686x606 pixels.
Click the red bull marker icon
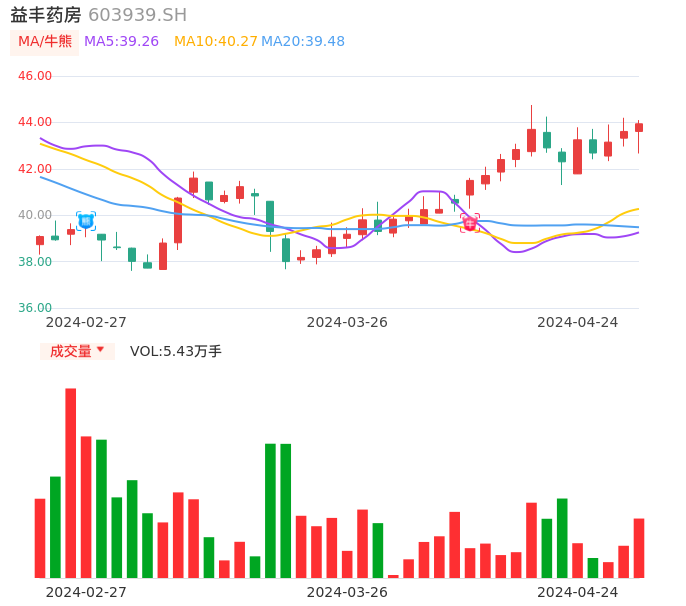click(x=470, y=224)
